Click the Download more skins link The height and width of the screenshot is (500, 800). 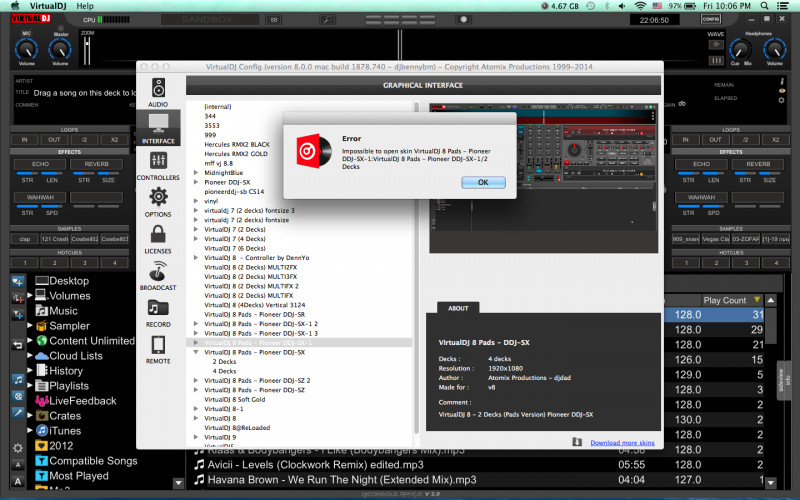point(622,441)
